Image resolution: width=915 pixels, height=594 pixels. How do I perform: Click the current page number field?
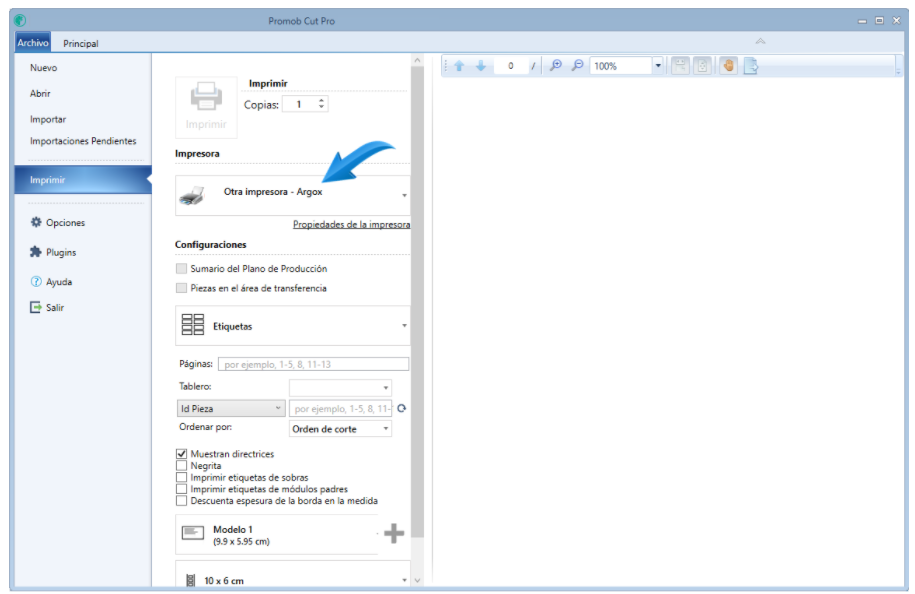point(511,66)
